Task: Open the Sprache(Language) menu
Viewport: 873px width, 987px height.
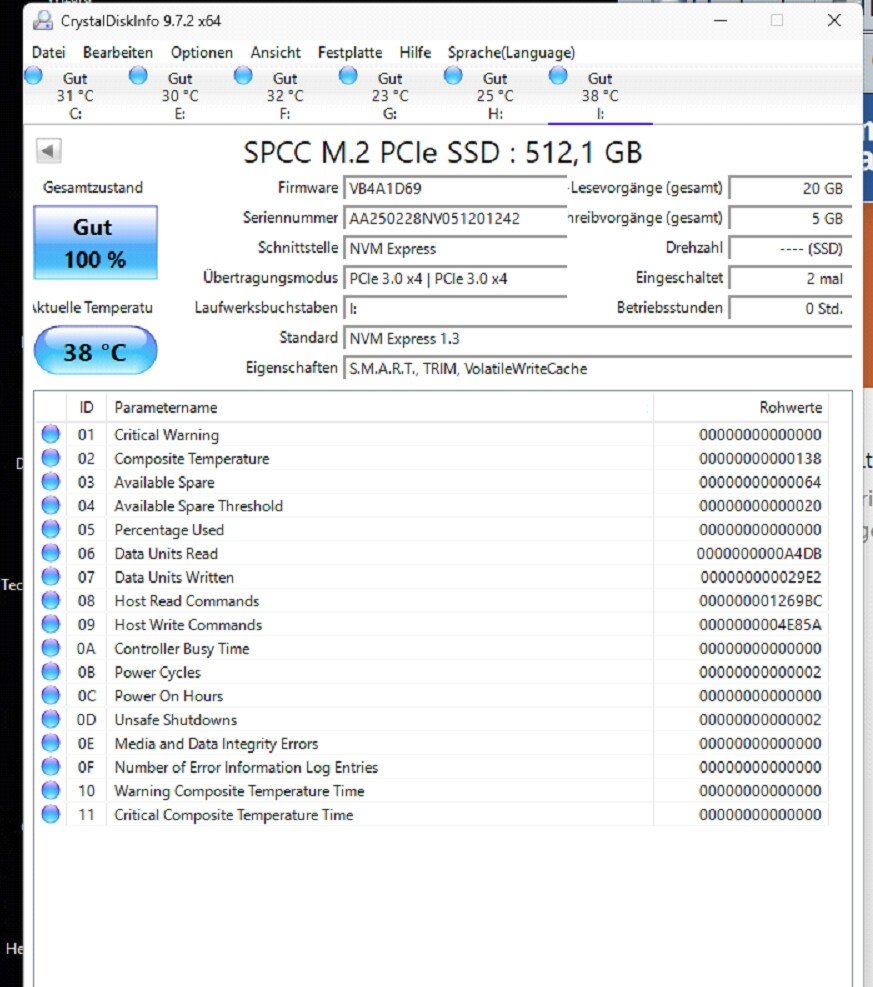Action: (x=511, y=52)
